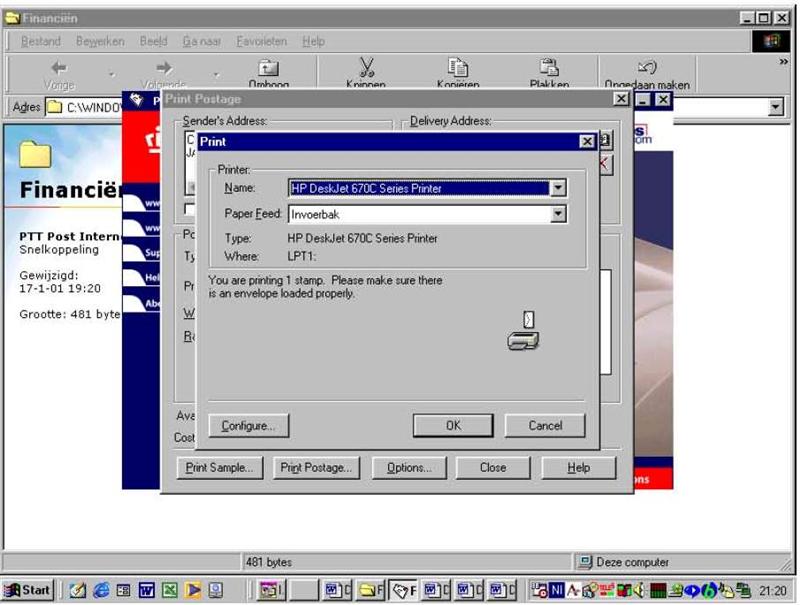Viewport: 800px width, 605px height.
Task: Launch Excel from the quick launch bar
Action: point(169,590)
